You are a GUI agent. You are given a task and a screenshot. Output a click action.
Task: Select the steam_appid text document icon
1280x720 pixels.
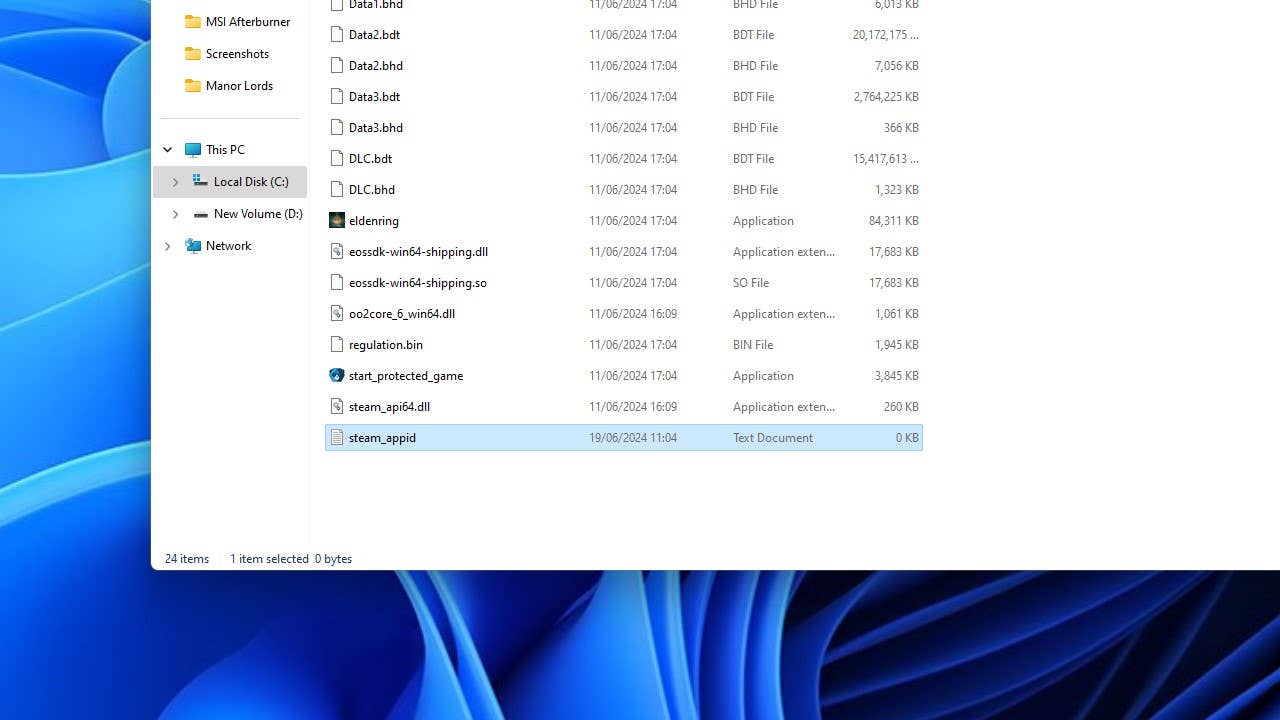337,438
